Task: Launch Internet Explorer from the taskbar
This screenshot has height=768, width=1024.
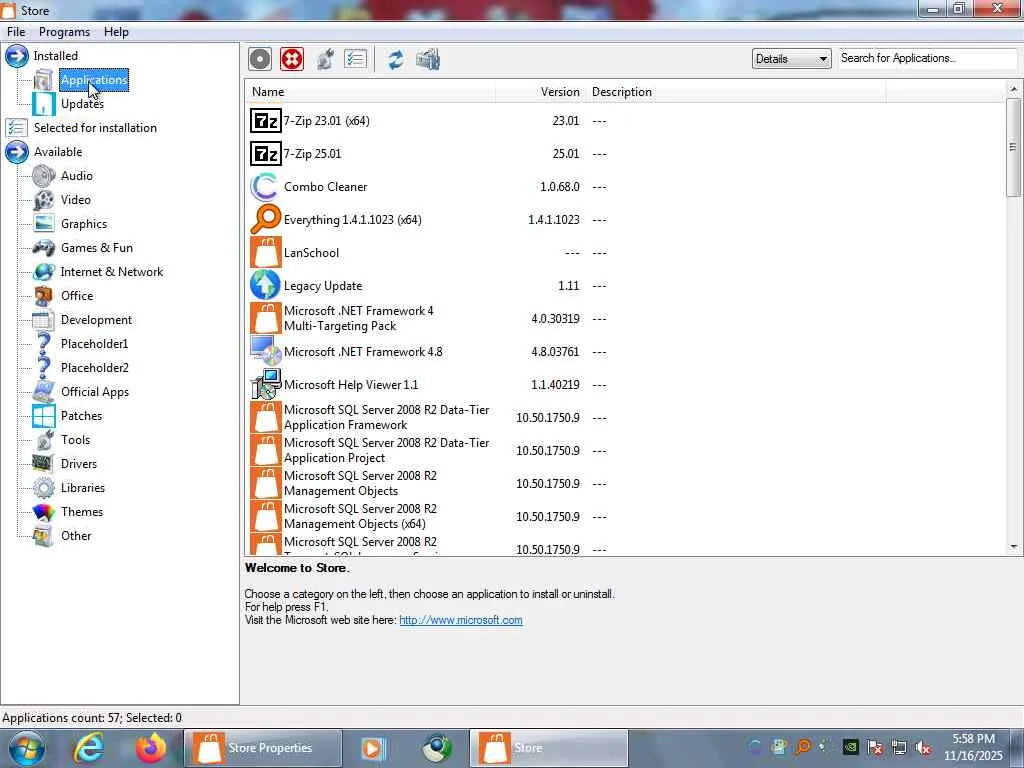Action: tap(88, 748)
